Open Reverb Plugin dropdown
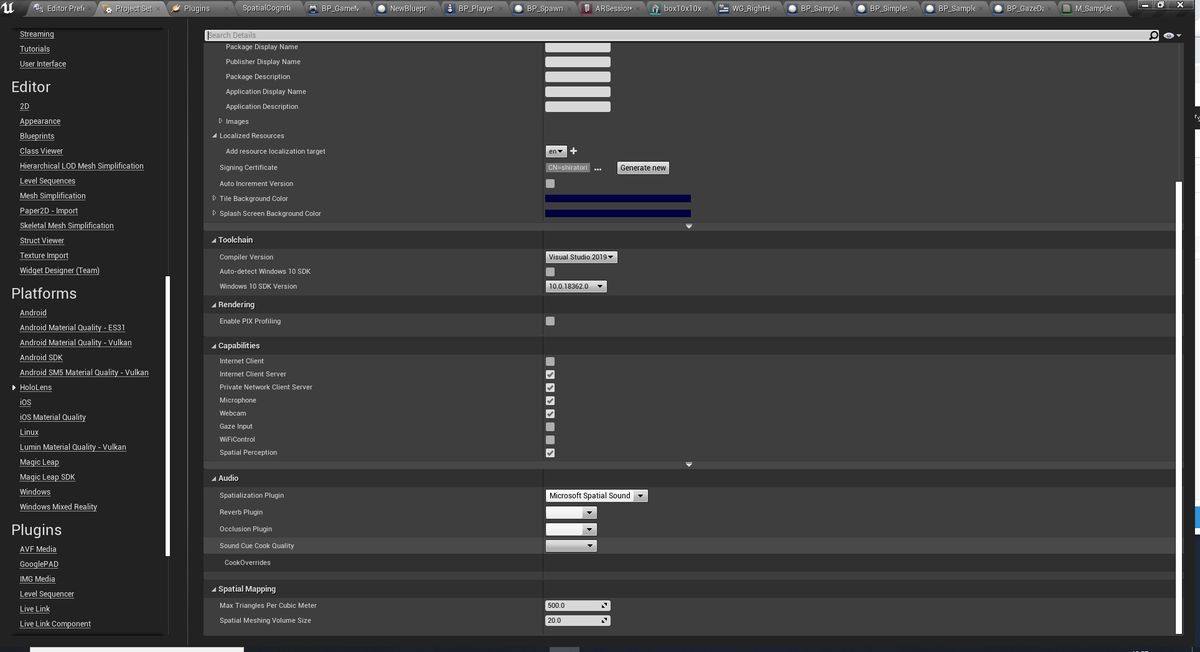Viewport: 1200px width, 652px height. [x=571, y=512]
